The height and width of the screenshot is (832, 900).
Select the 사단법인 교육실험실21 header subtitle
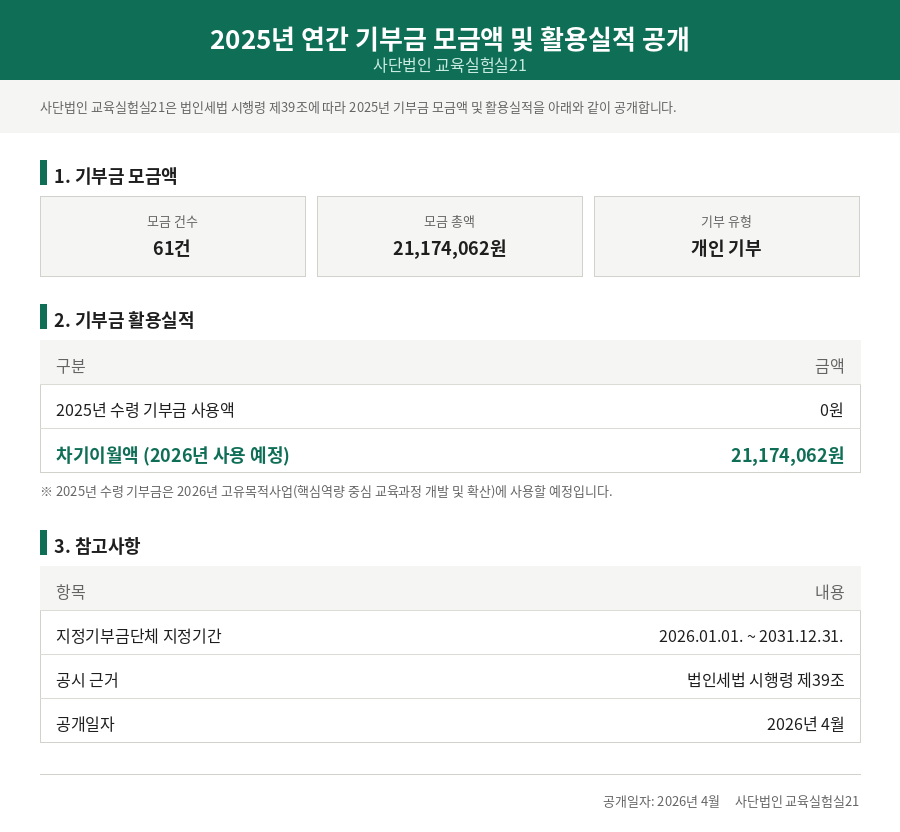point(449,65)
